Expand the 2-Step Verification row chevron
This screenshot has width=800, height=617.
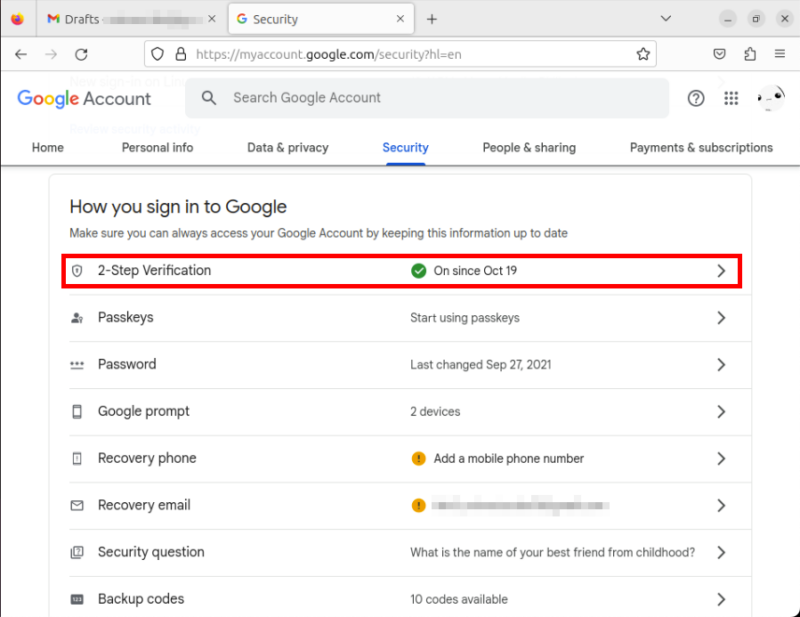pyautogui.click(x=722, y=270)
